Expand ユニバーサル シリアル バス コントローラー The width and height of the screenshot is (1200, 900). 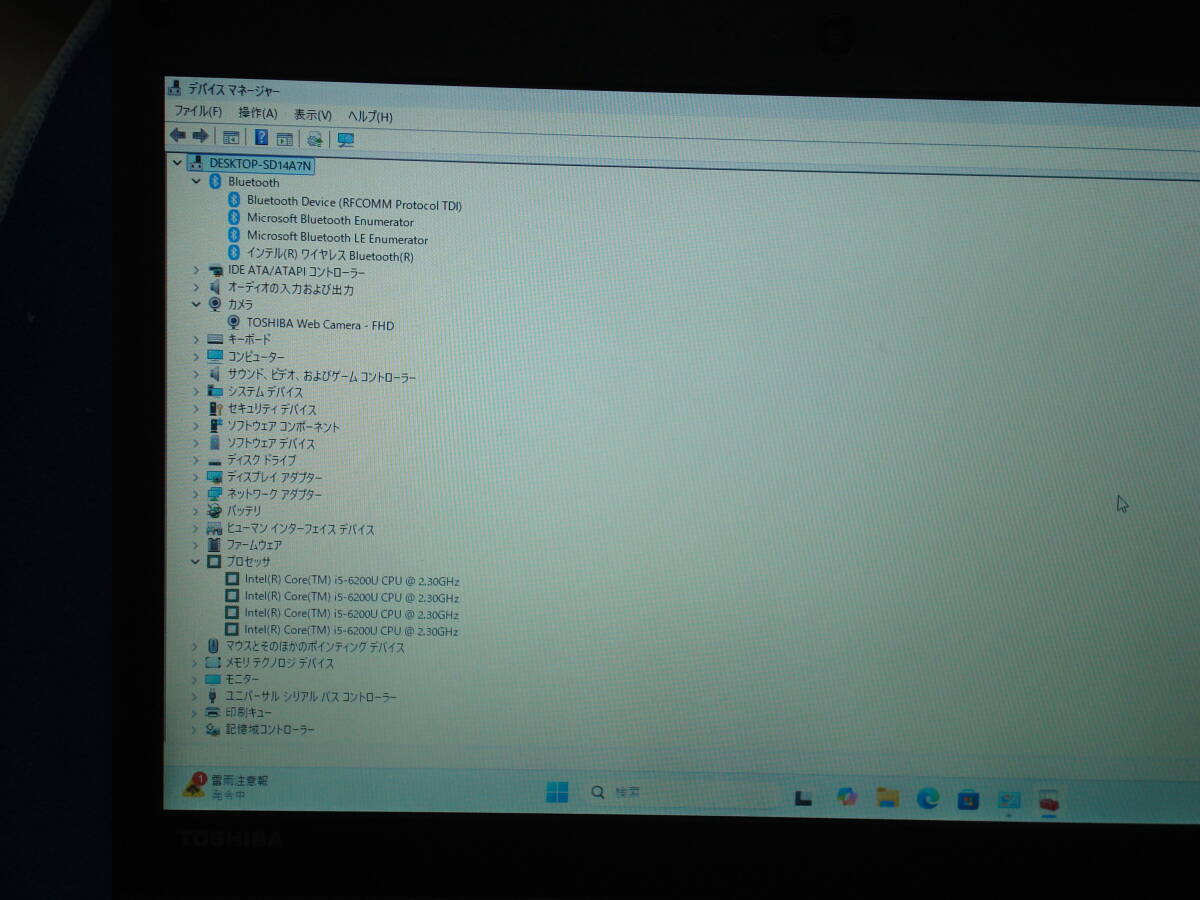tap(195, 695)
